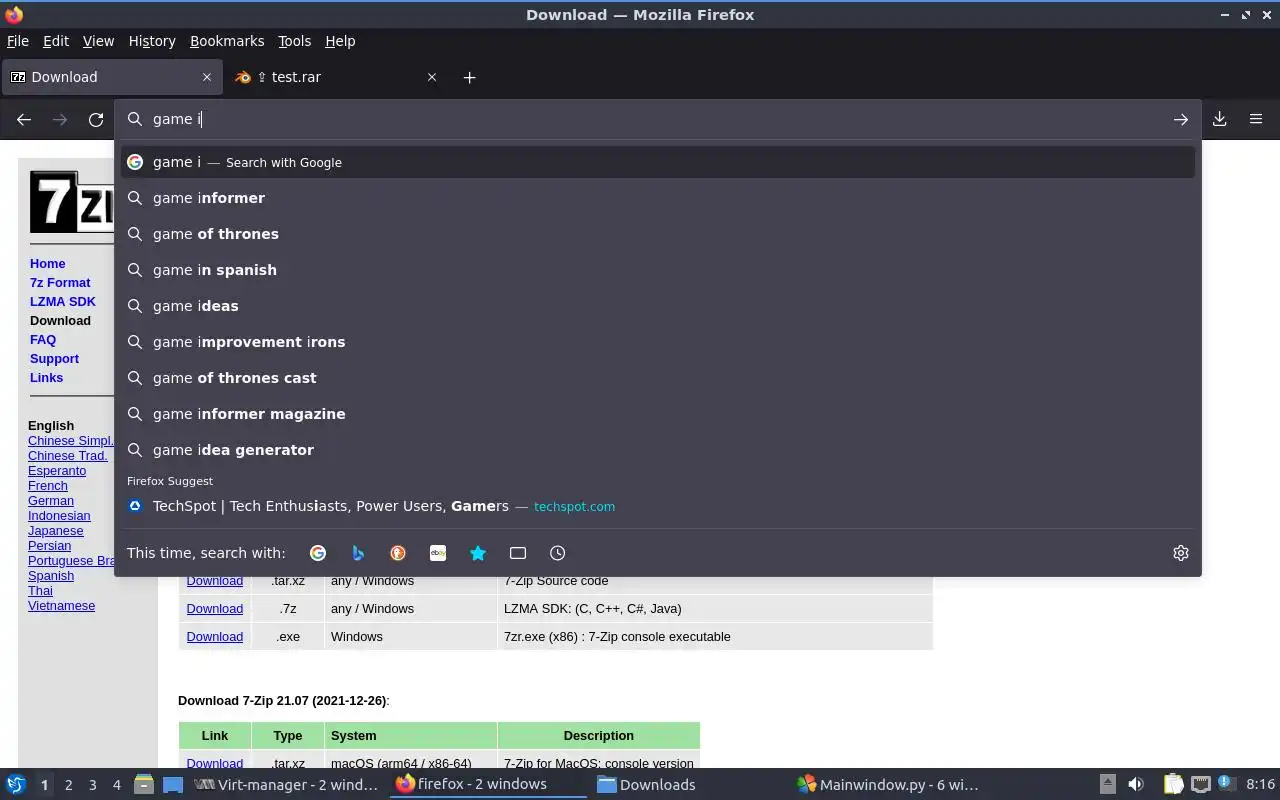
Task: Open the Bookmarks menu
Action: point(227,41)
